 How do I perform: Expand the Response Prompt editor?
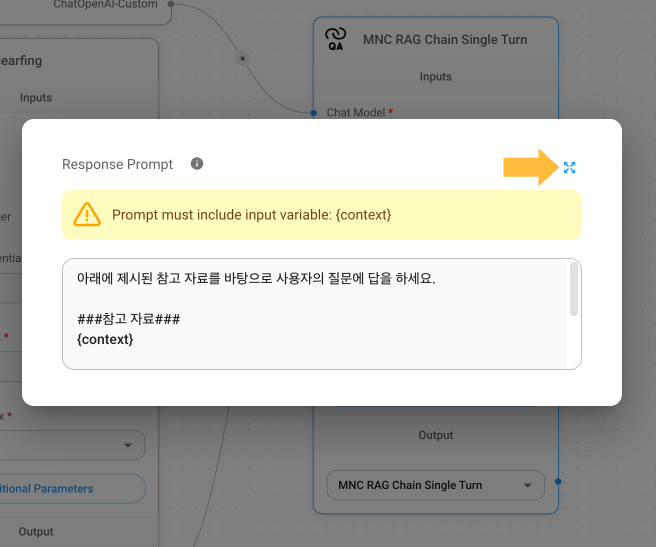click(569, 167)
